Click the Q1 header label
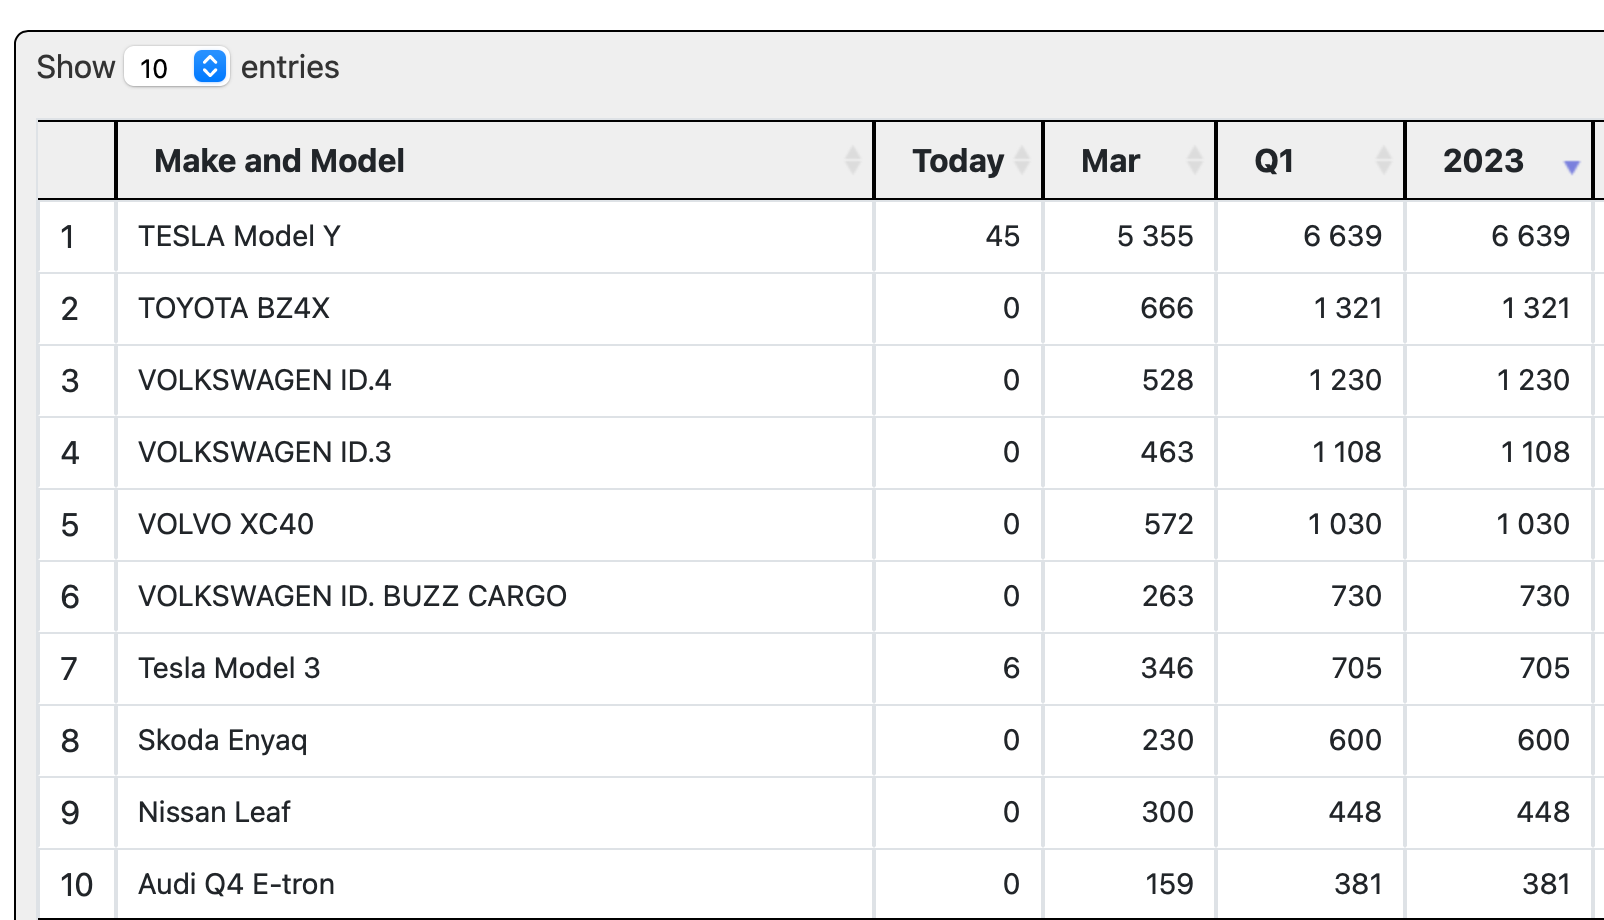This screenshot has height=920, width=1604. pos(1274,161)
